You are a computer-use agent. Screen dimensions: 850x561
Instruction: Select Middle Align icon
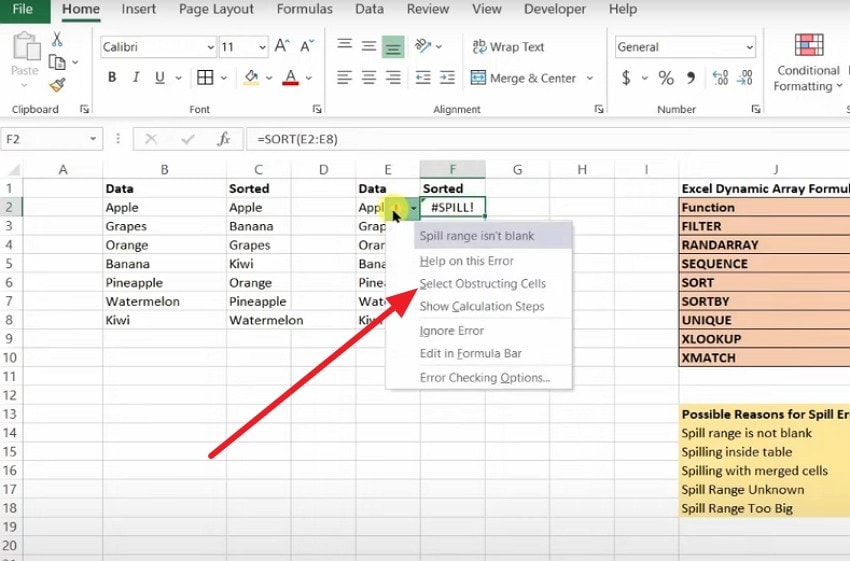click(369, 46)
